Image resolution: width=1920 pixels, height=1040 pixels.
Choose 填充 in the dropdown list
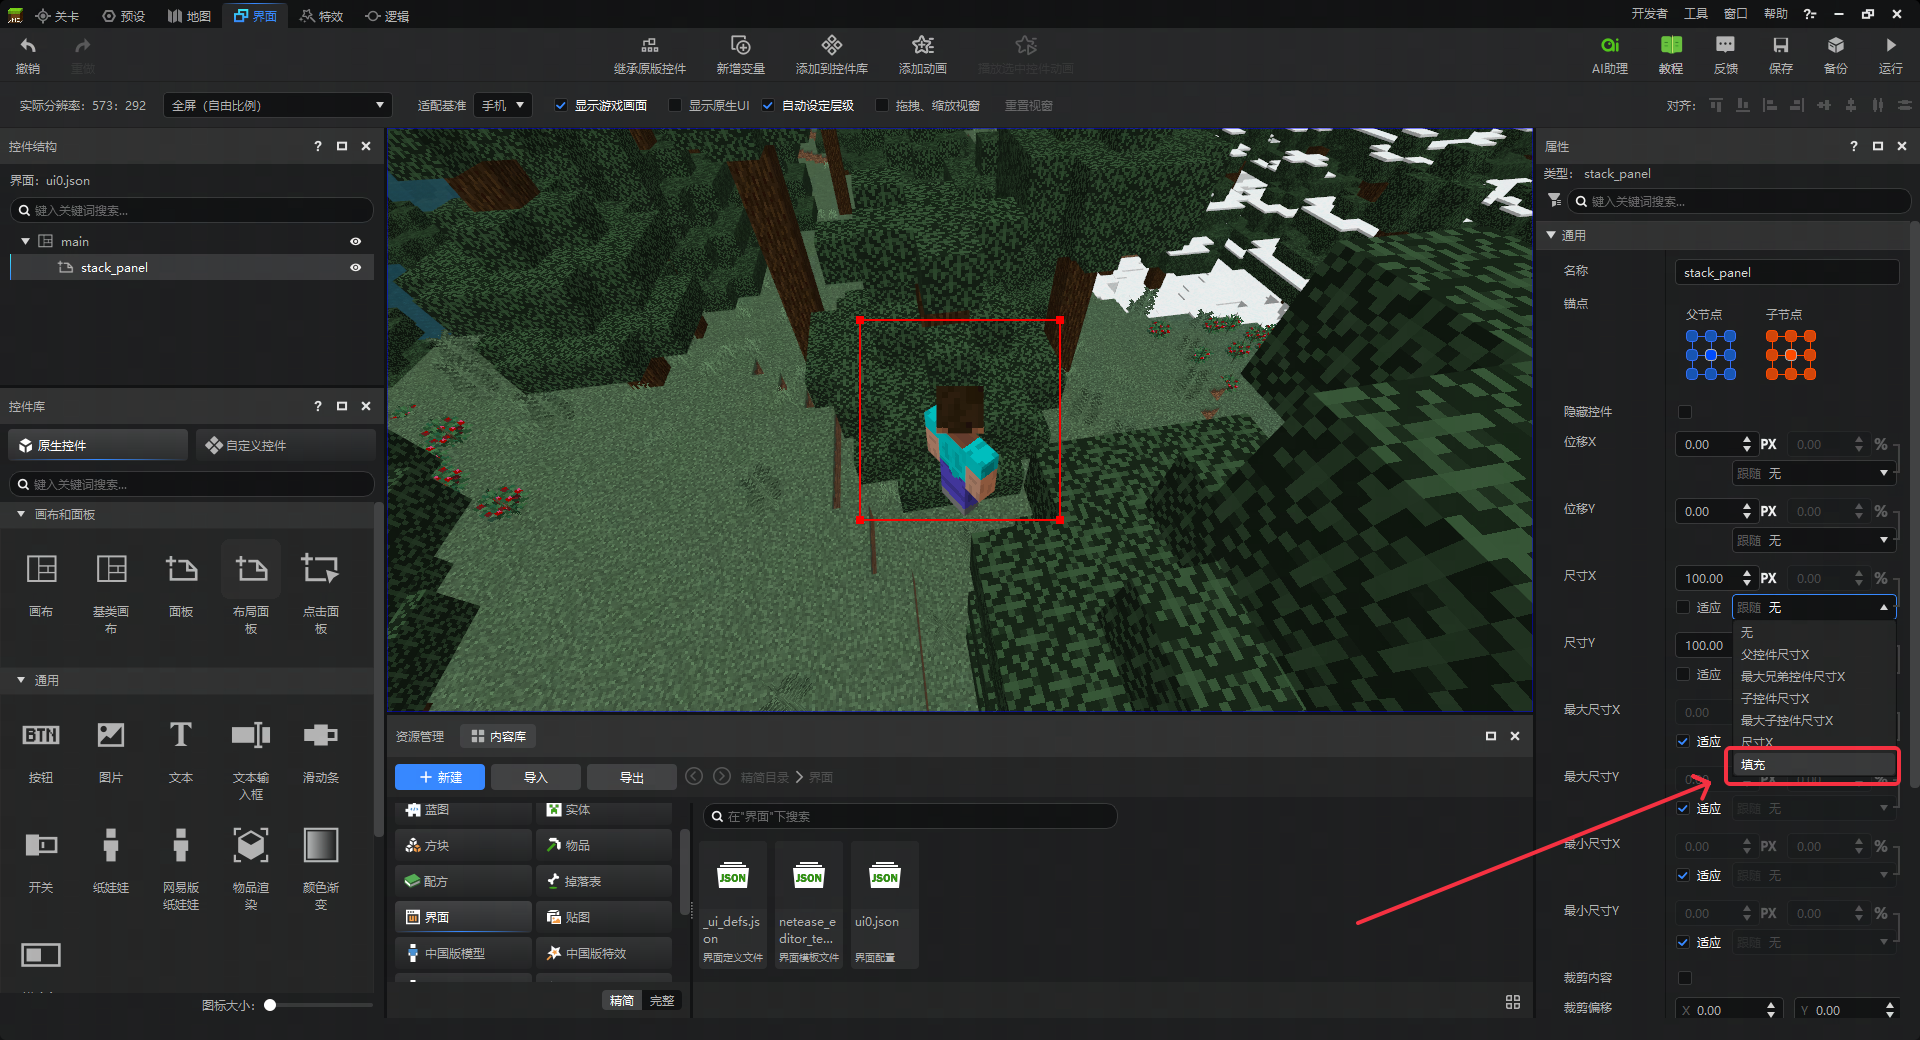coord(1814,764)
